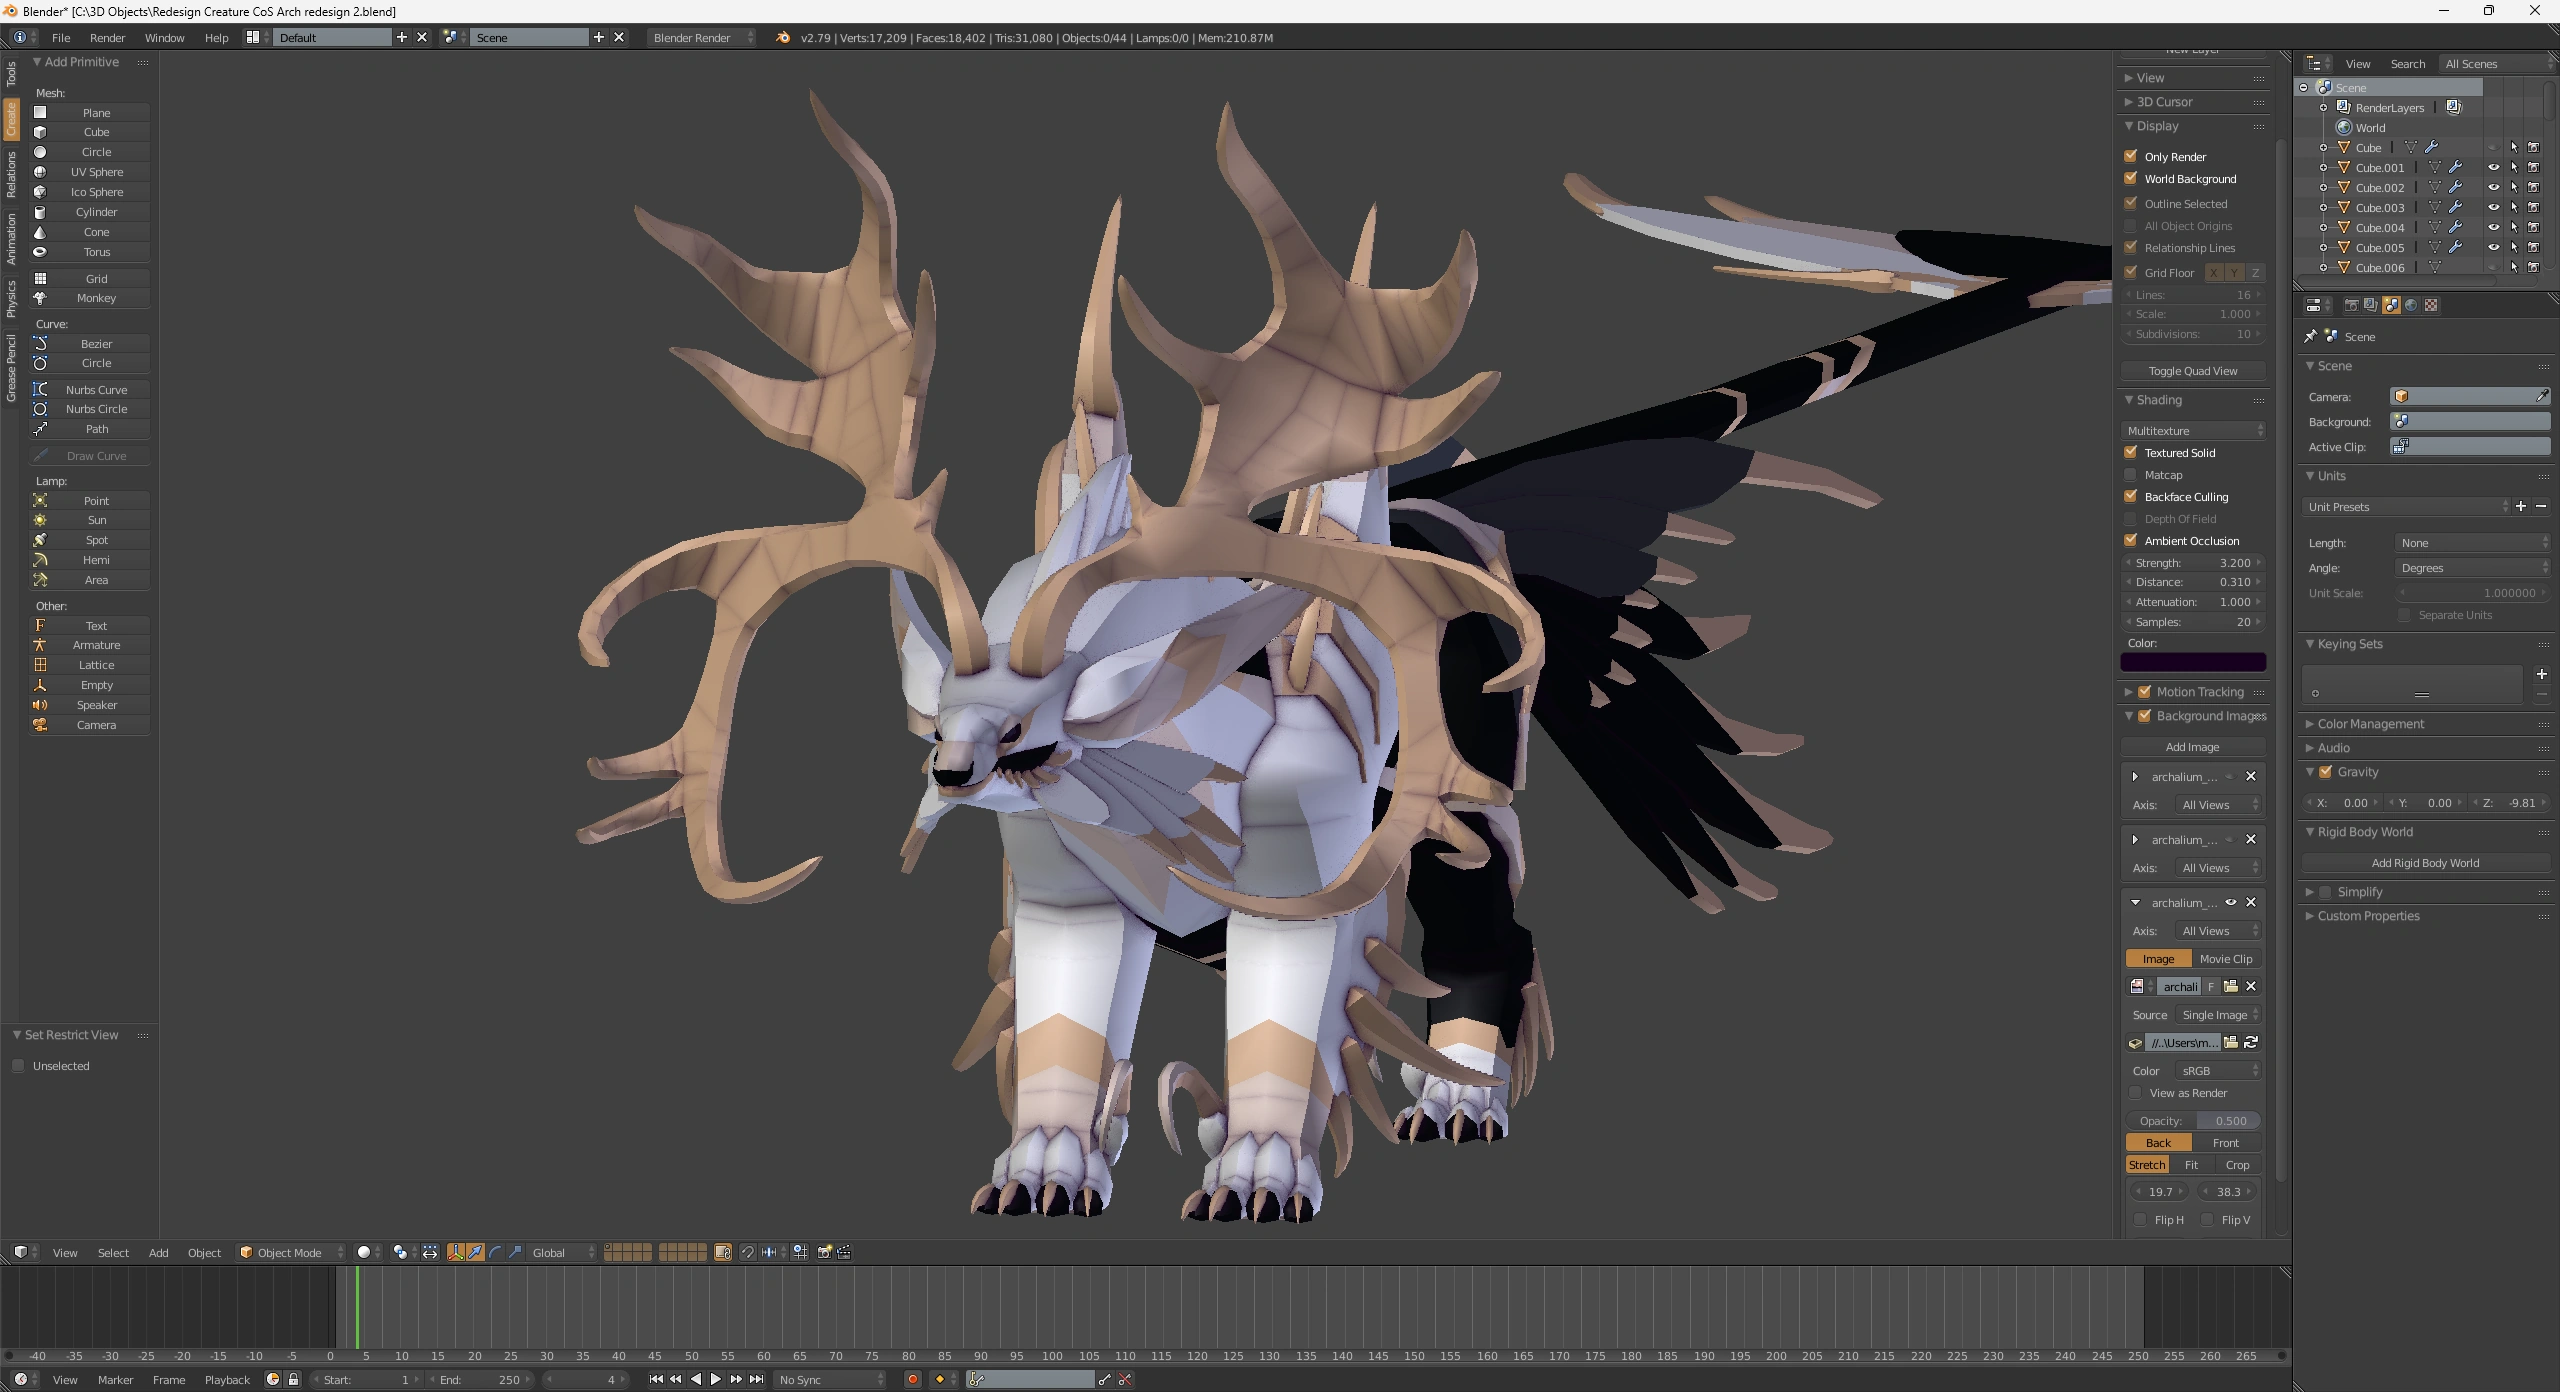Viewport: 2560px width, 1392px height.
Task: Open the Render menu
Action: [107, 38]
